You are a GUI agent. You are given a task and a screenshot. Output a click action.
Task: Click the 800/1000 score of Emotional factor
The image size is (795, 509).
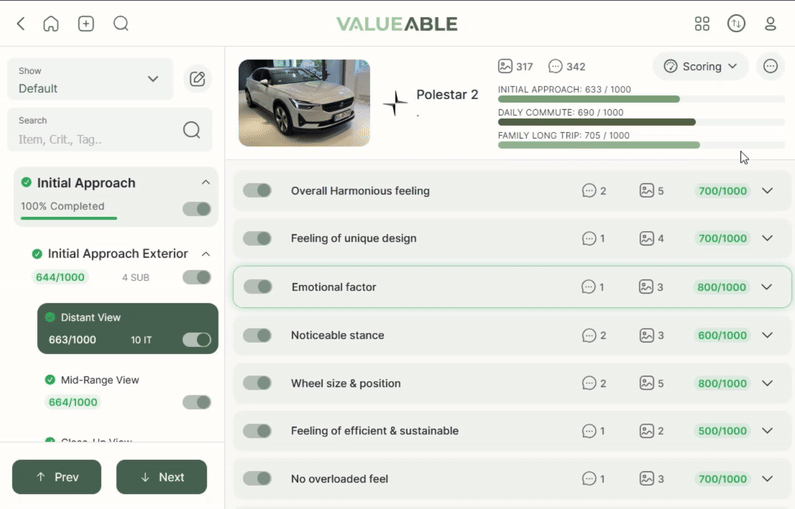721,287
